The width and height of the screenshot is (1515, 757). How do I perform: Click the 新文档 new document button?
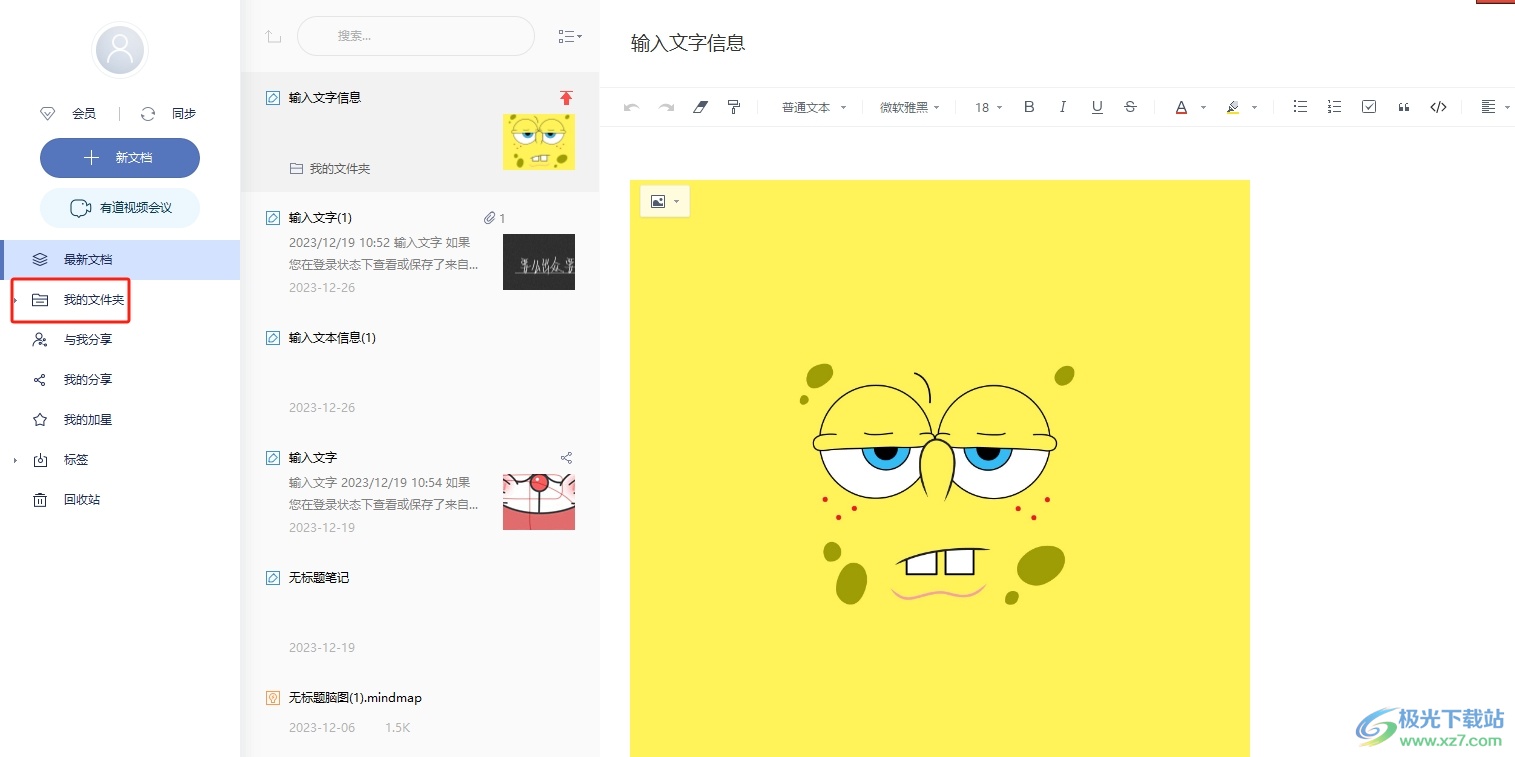[x=120, y=158]
